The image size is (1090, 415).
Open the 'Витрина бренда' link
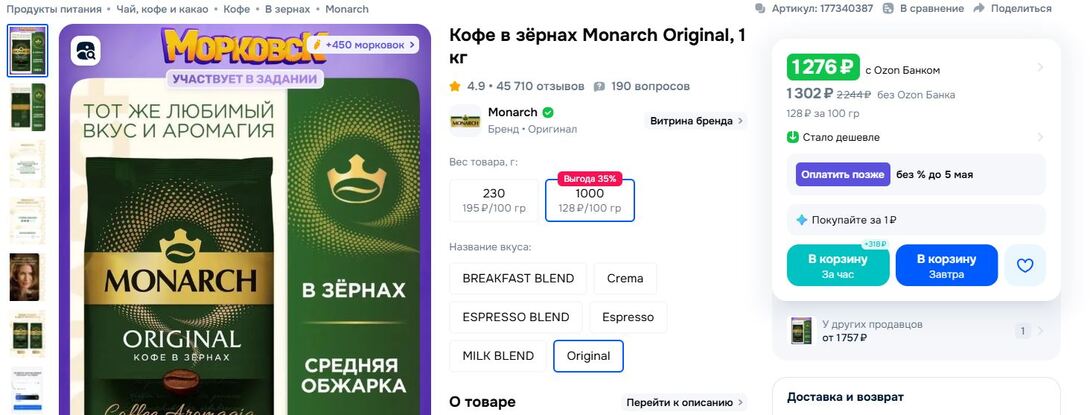coord(697,121)
